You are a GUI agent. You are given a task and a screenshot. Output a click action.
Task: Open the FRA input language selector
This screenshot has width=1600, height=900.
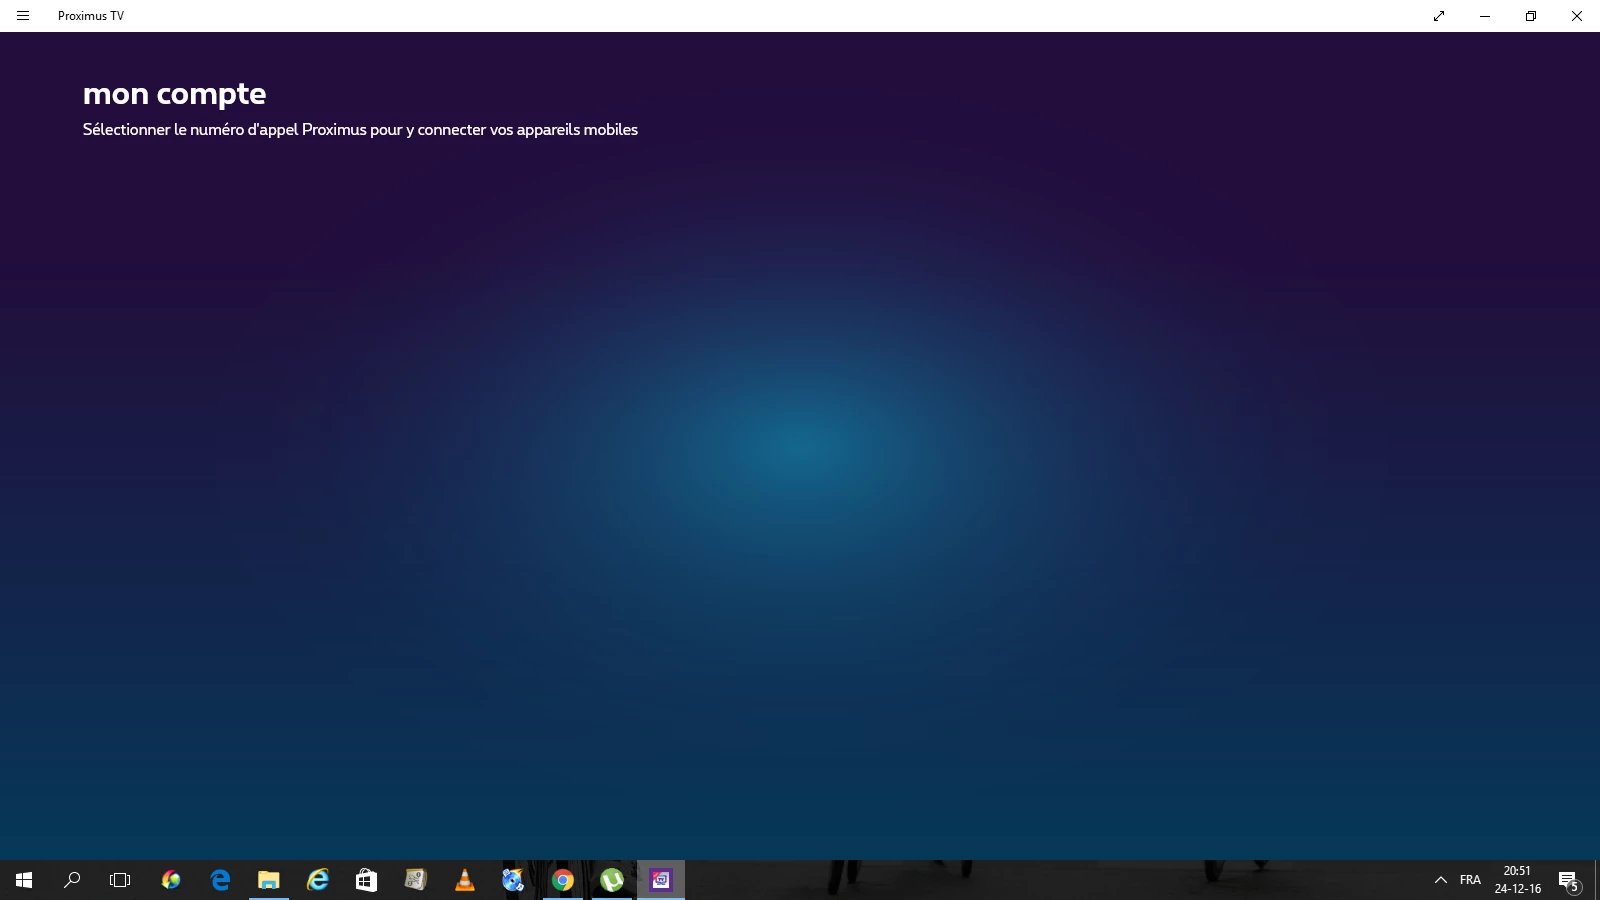click(x=1470, y=880)
